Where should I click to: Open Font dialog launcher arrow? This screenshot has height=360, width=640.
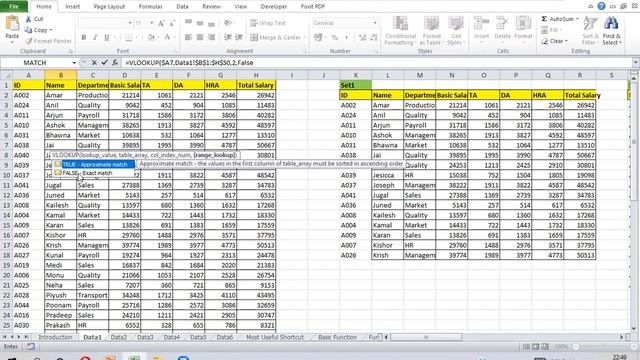[x=176, y=51]
